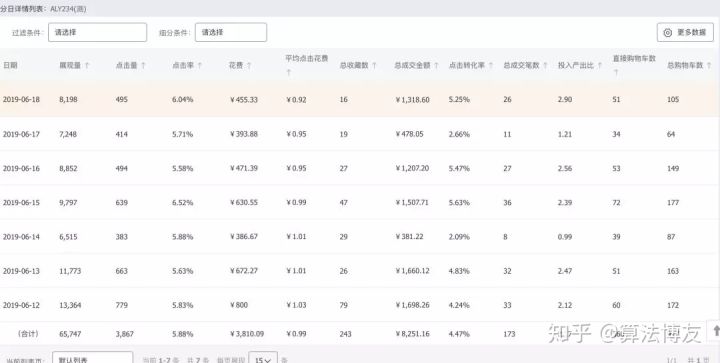This screenshot has height=363, width=720.
Task: Click total cost ¥3,810.09
Action: [x=247, y=334]
